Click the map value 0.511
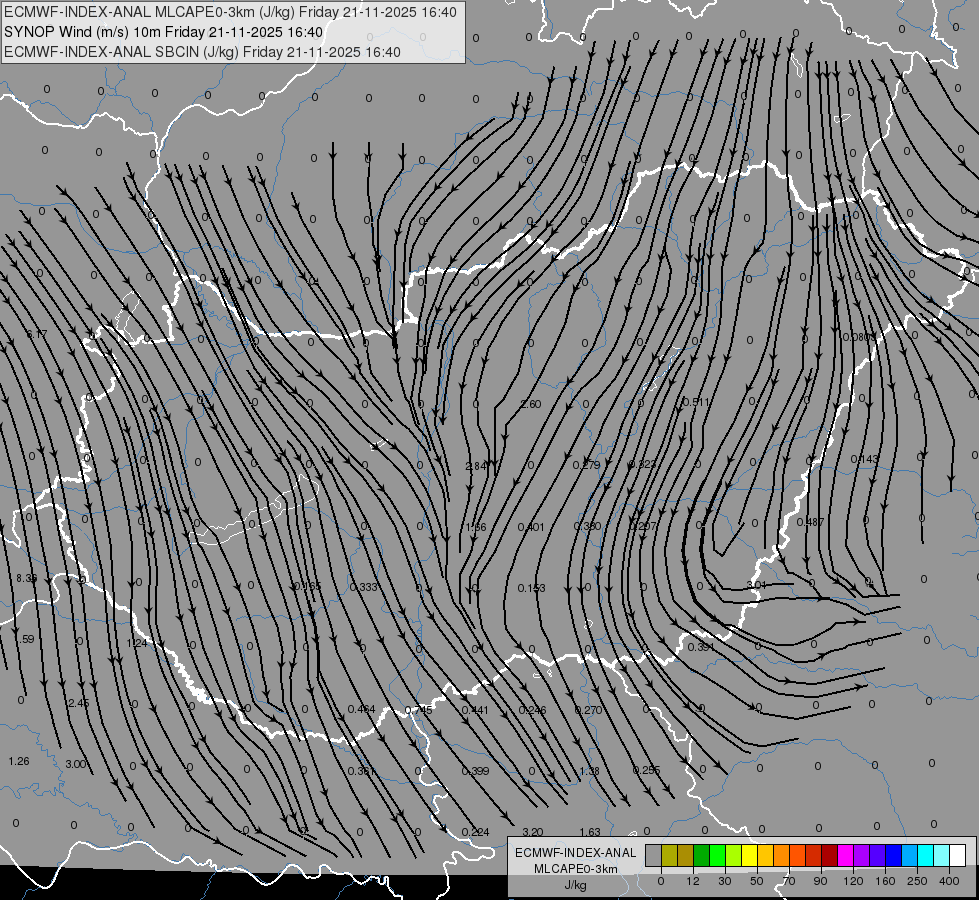 point(696,402)
